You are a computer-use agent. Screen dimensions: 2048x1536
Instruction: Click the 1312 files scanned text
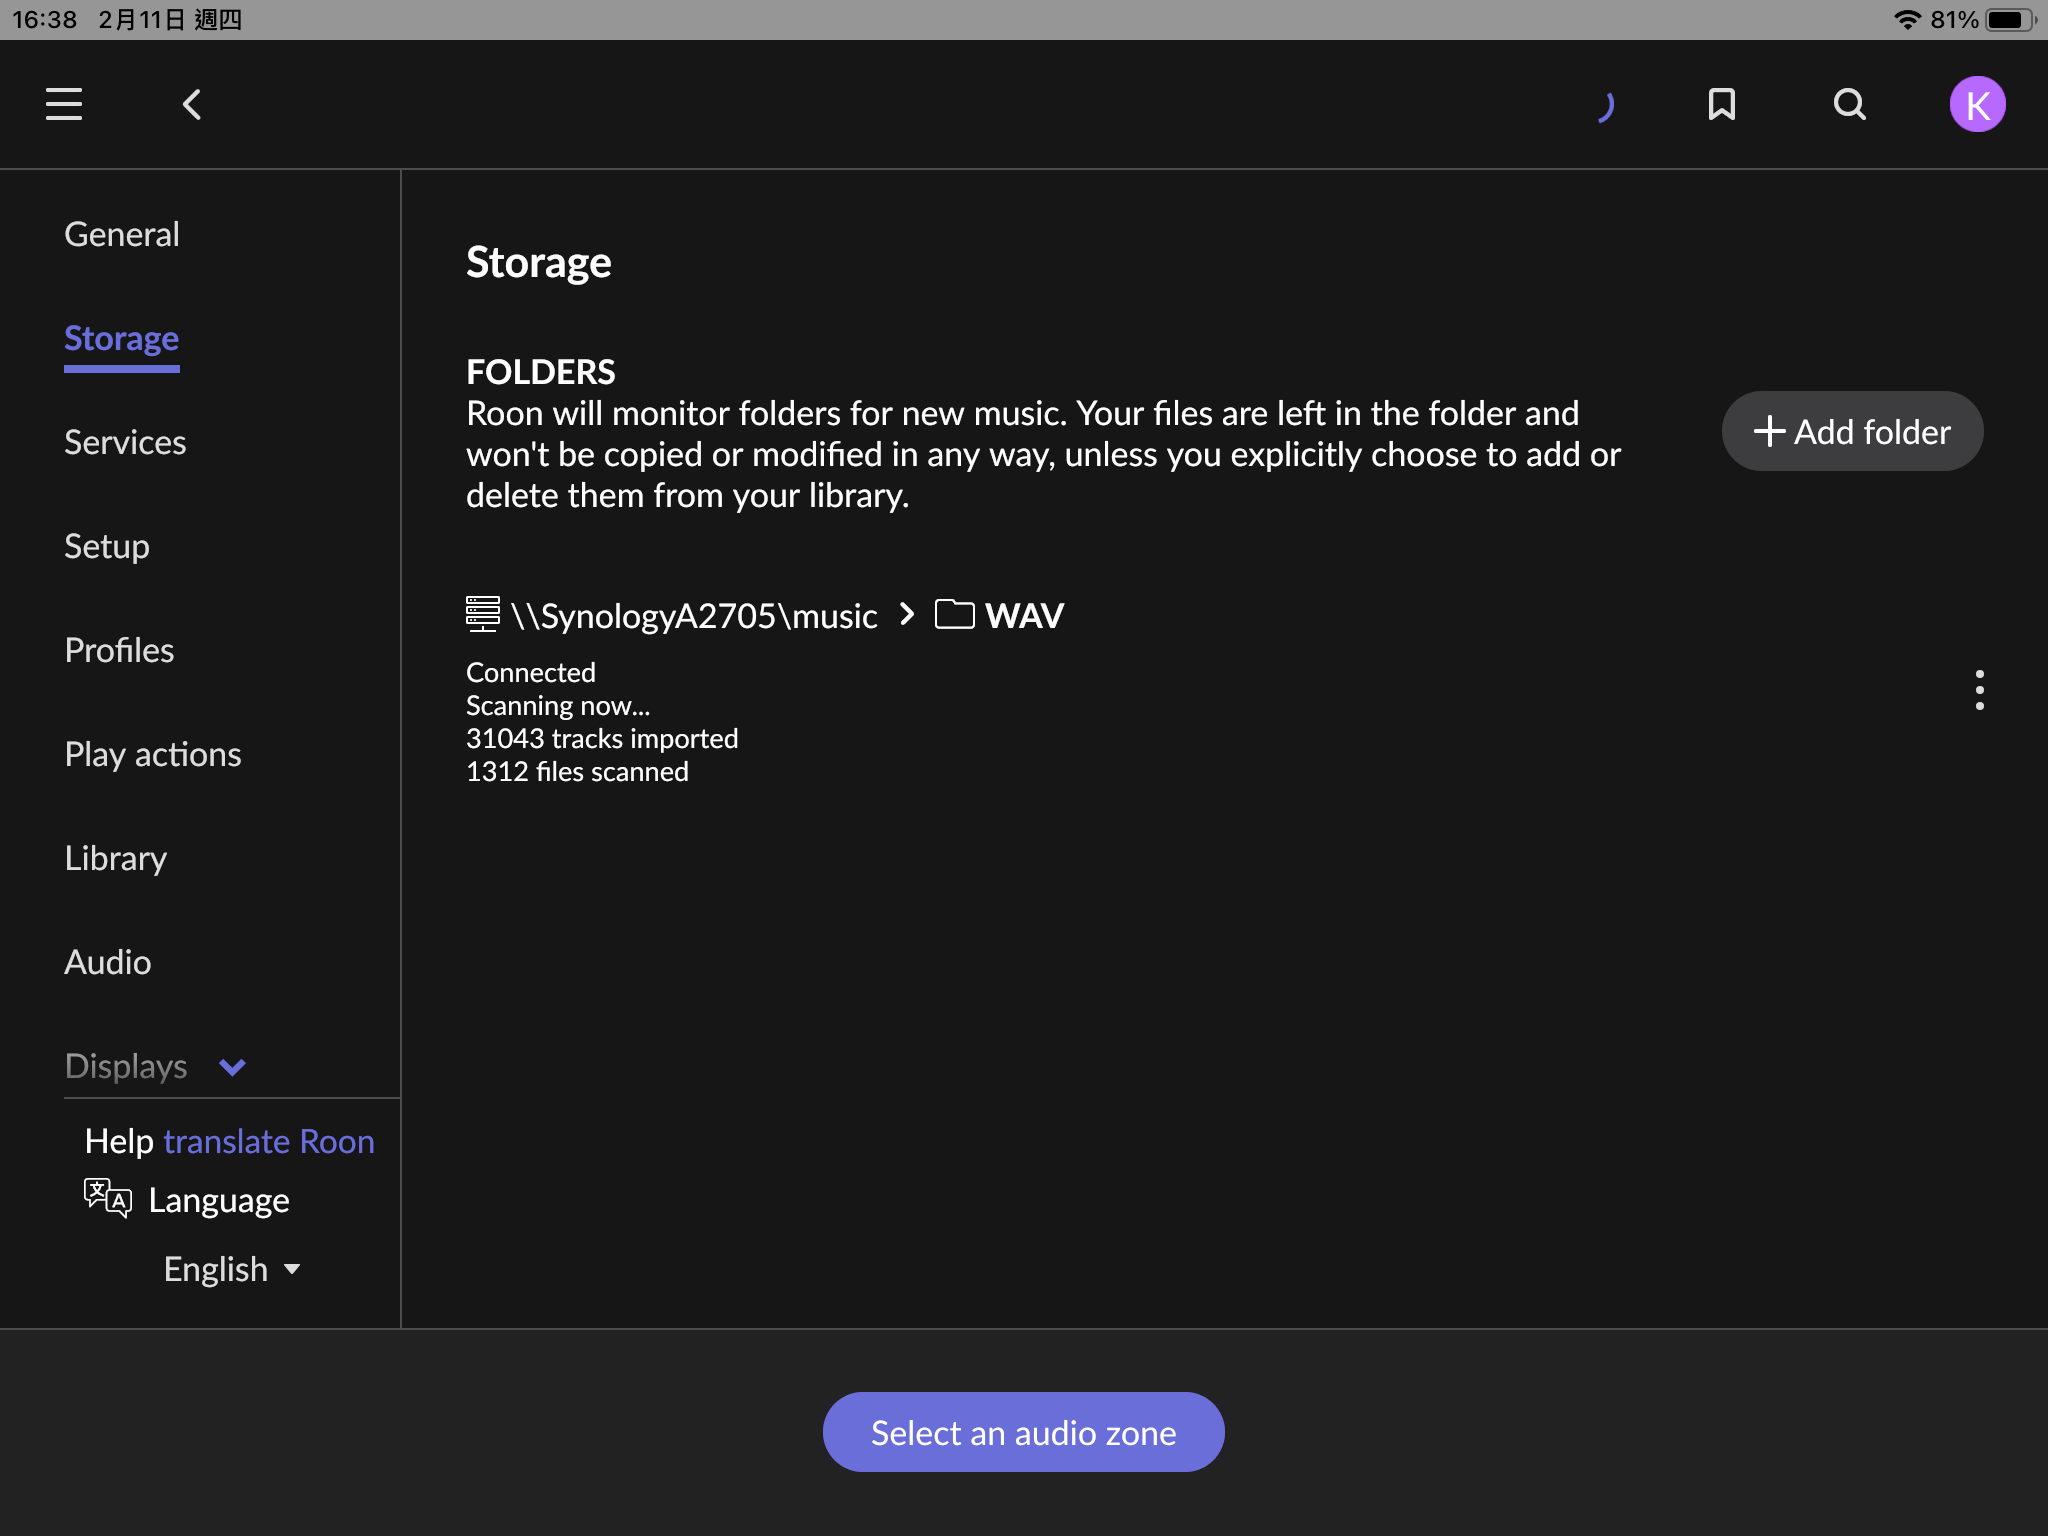coord(577,771)
